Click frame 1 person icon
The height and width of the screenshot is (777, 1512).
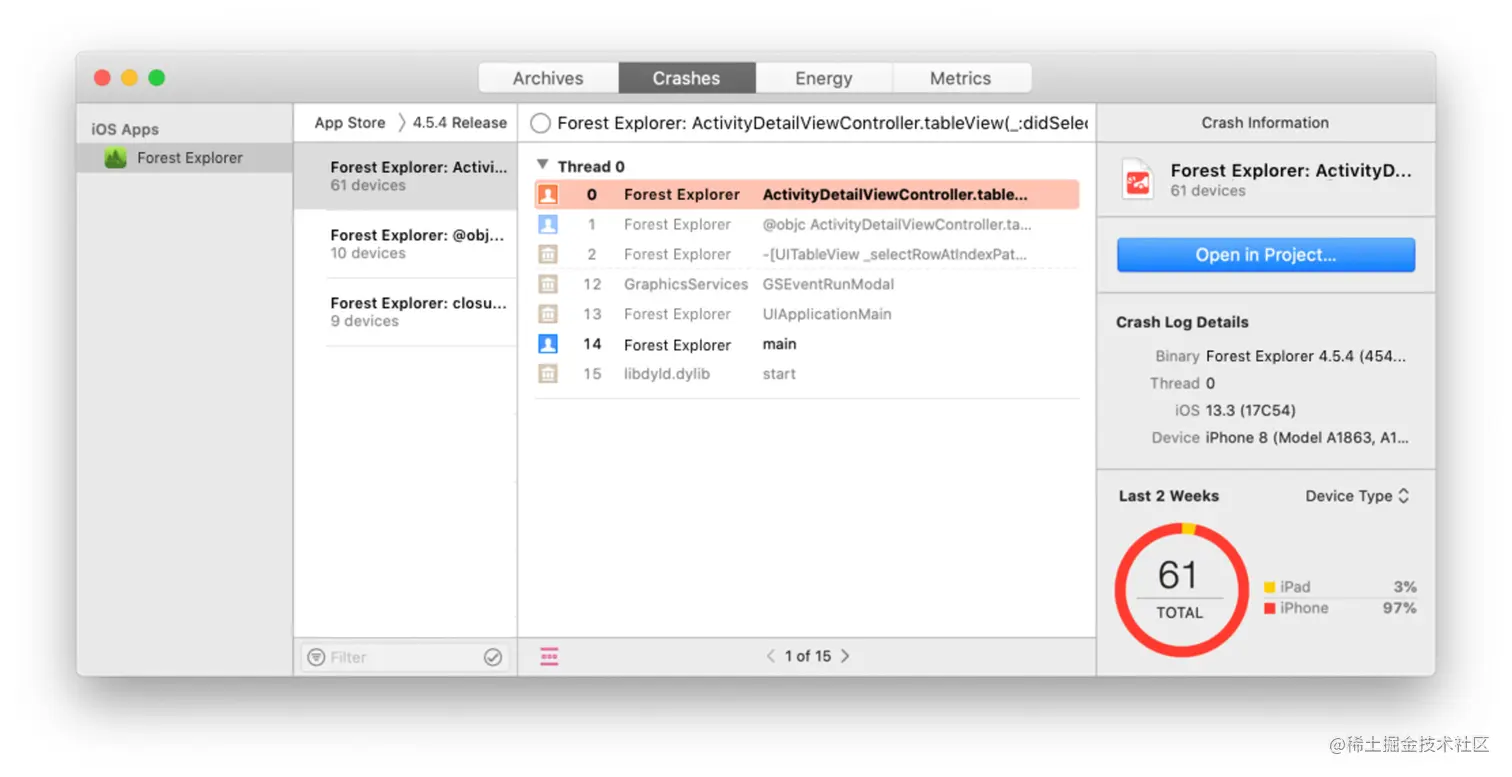pyautogui.click(x=548, y=224)
